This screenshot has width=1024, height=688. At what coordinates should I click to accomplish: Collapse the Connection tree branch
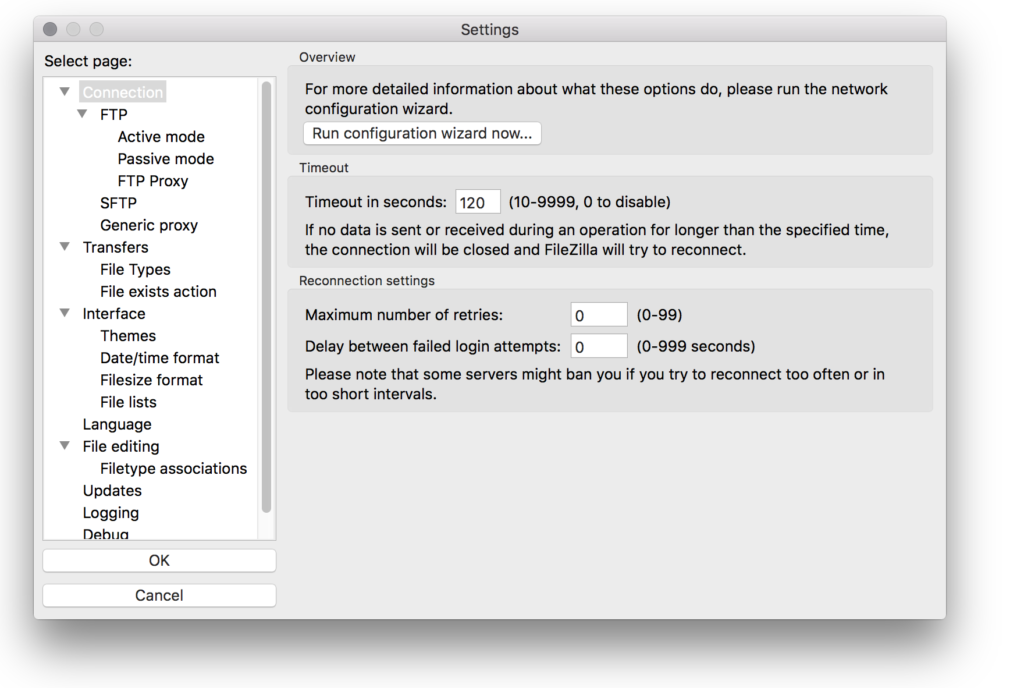64,91
